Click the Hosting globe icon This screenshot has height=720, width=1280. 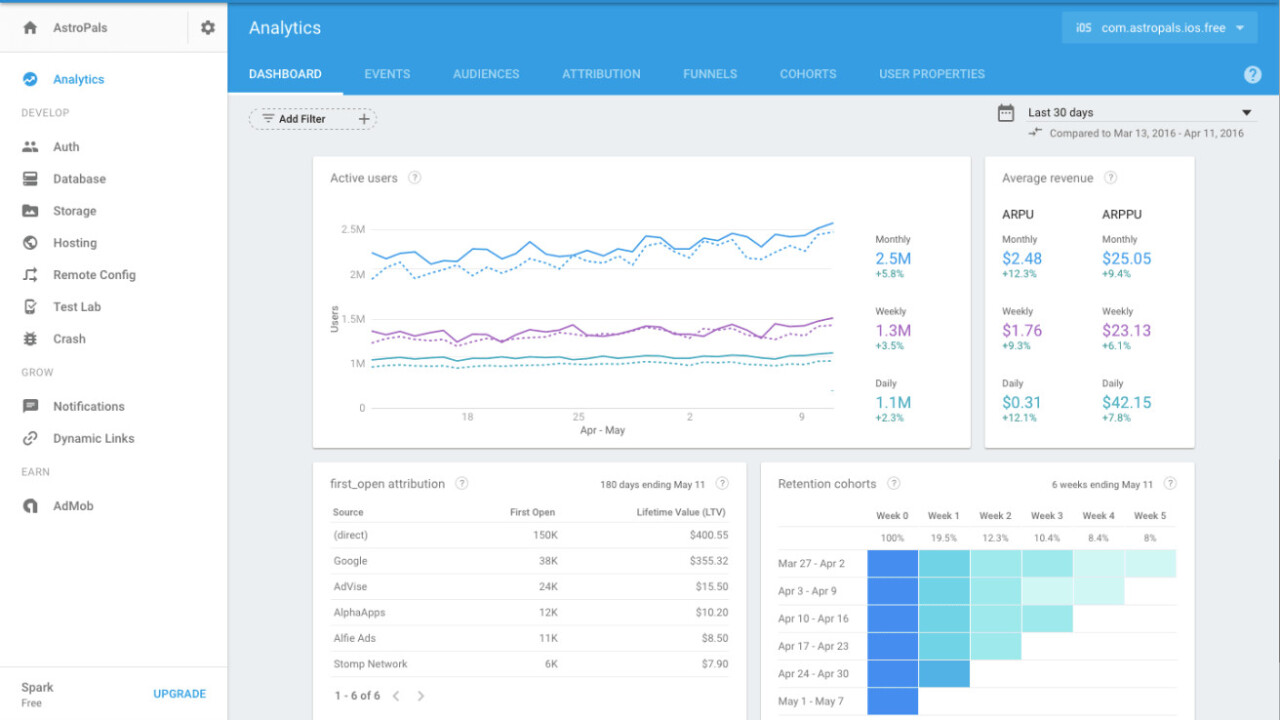pyautogui.click(x=31, y=243)
